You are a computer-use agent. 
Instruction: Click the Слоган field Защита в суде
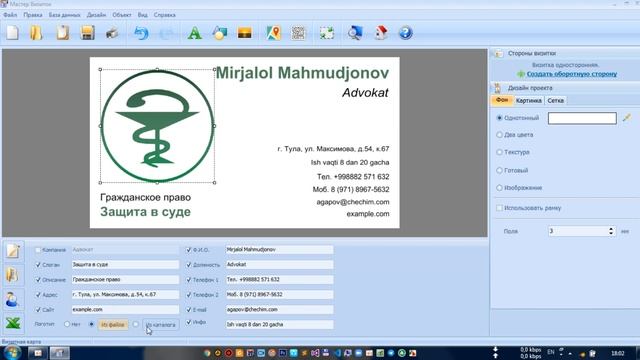click(x=125, y=264)
